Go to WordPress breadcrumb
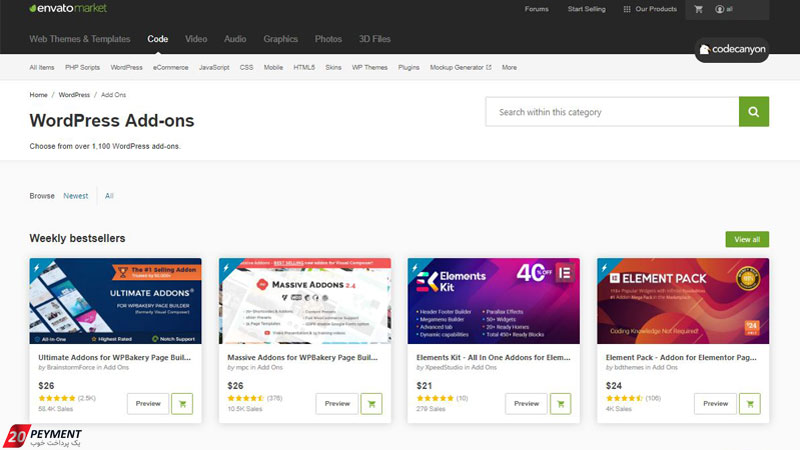800x450 pixels. 74,95
